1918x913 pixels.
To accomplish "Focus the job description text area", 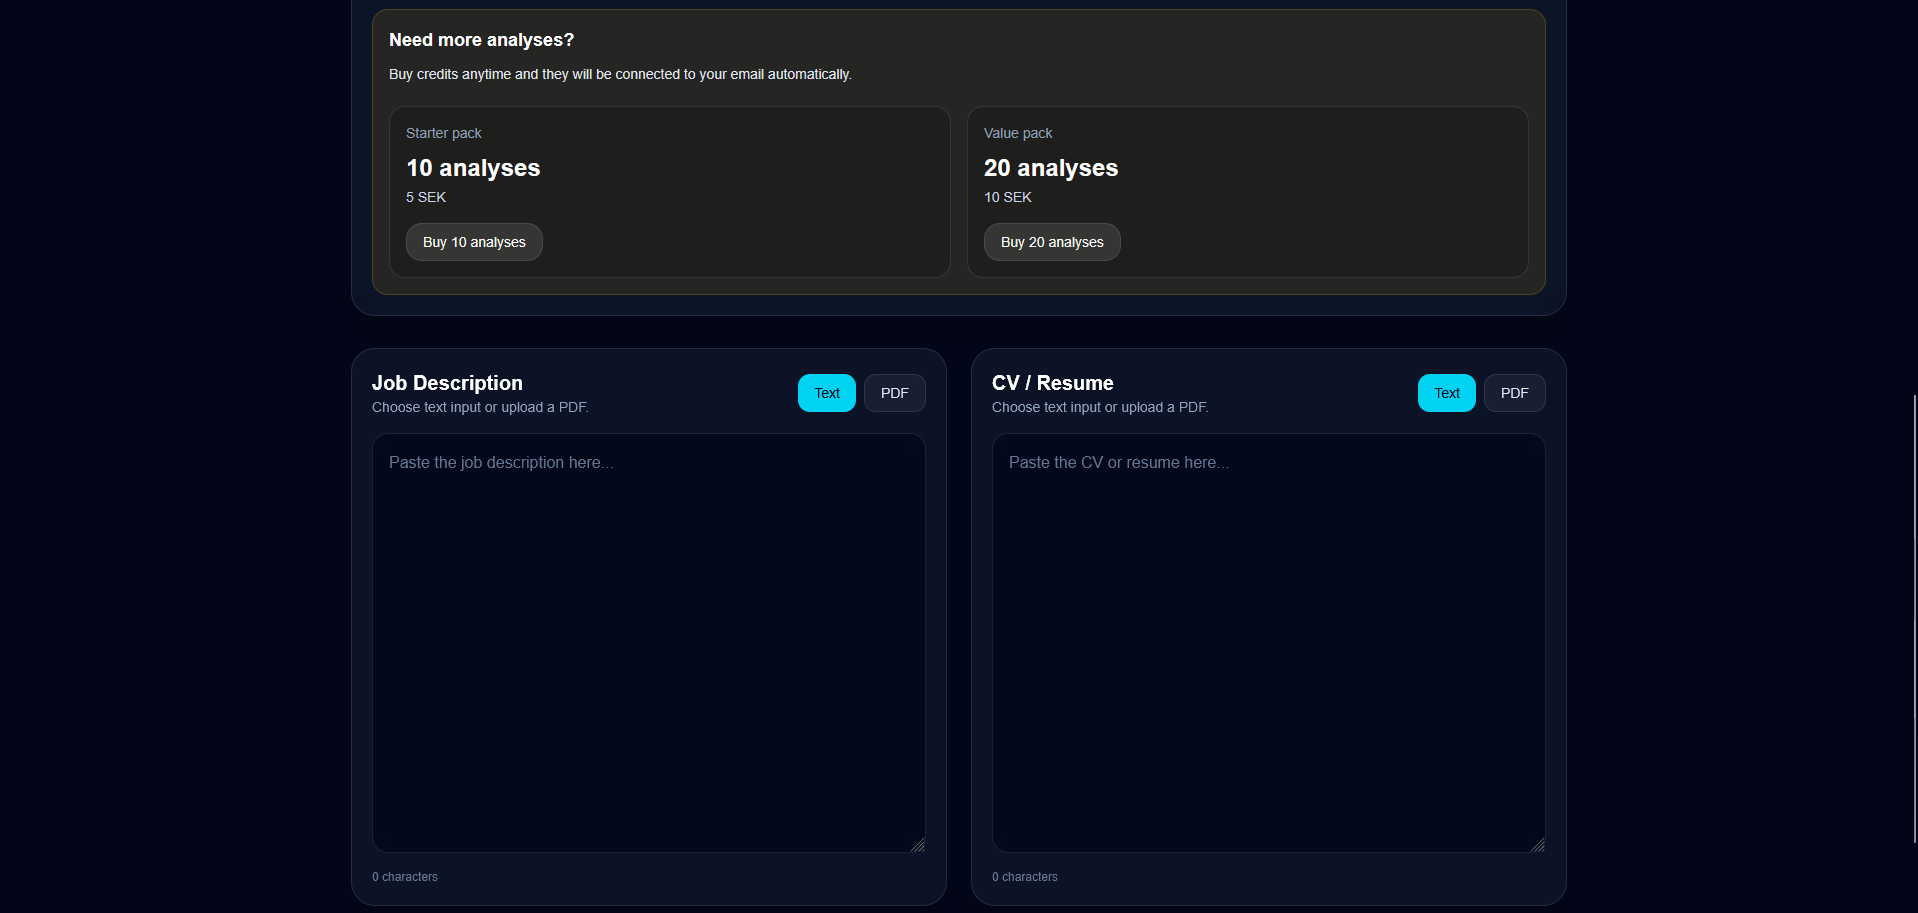I will (x=649, y=643).
